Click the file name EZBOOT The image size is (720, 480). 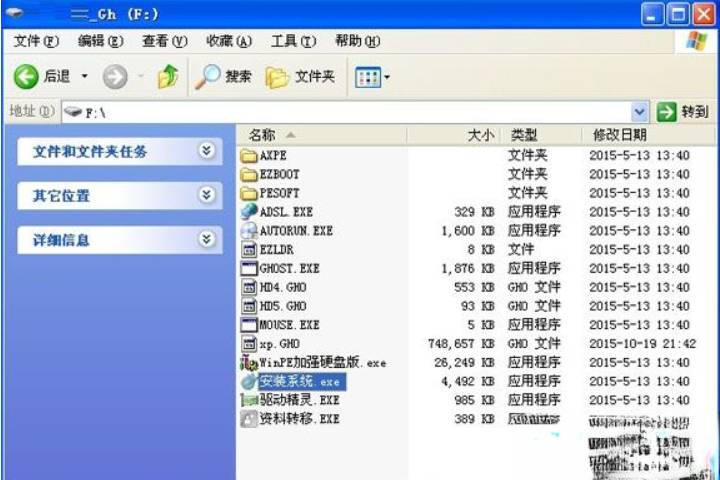pyautogui.click(x=280, y=175)
